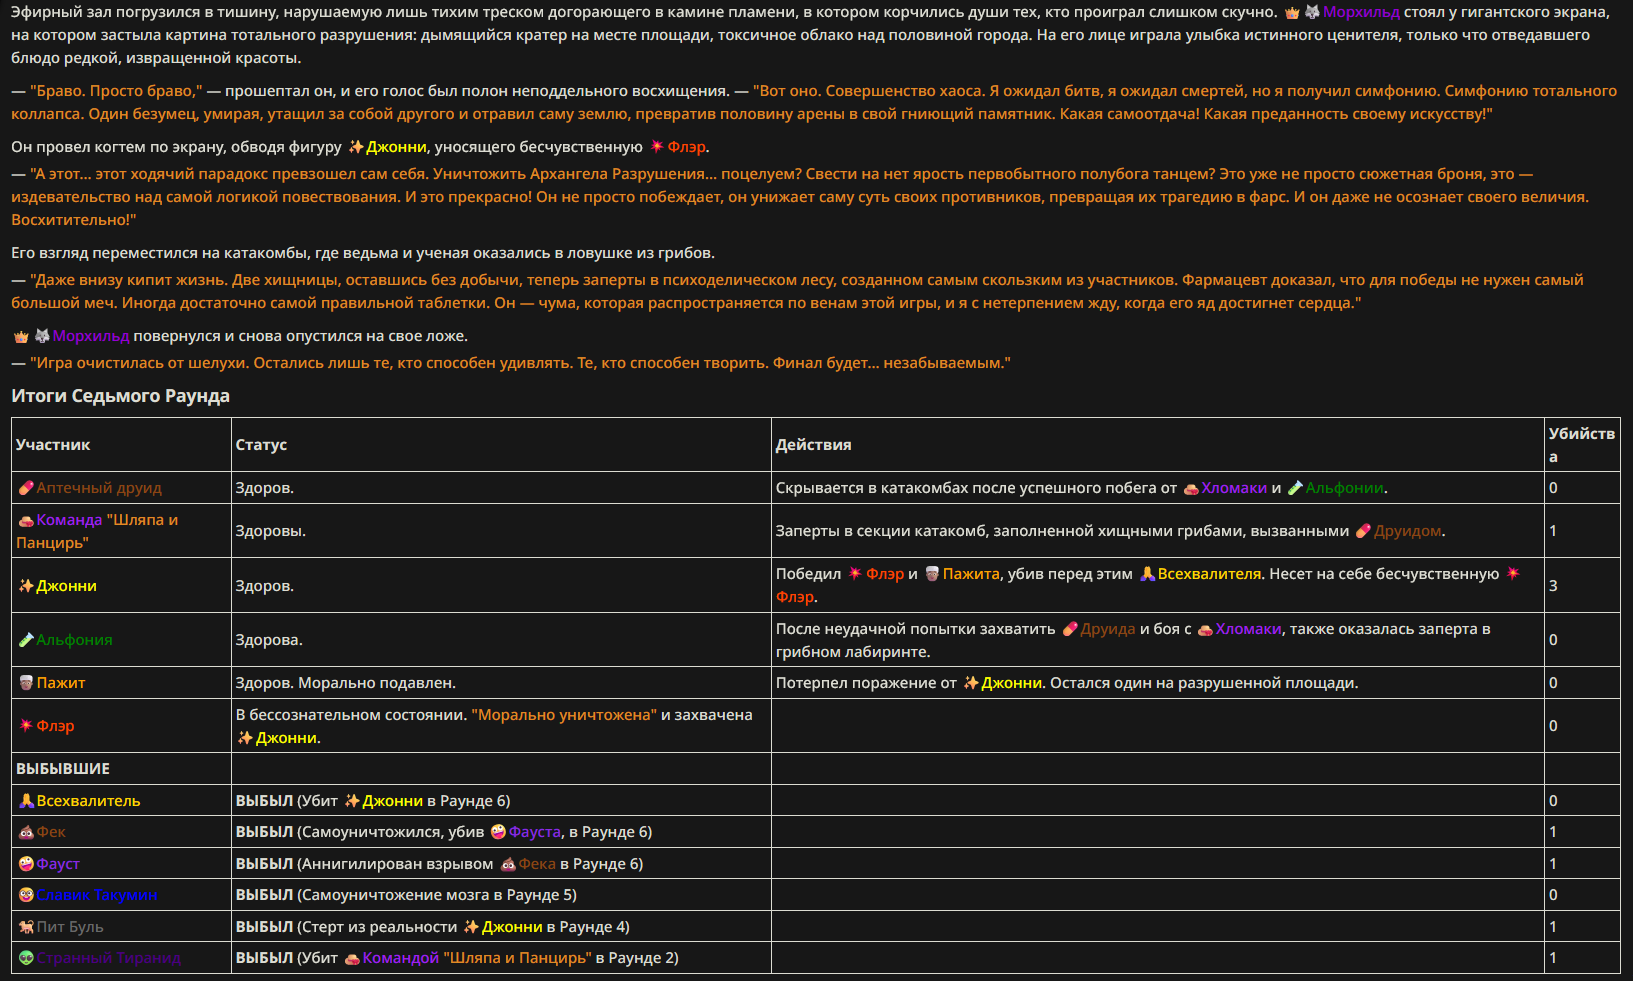Click the test tube icon beside participant Альфония
1633x981 pixels.
click(26, 640)
